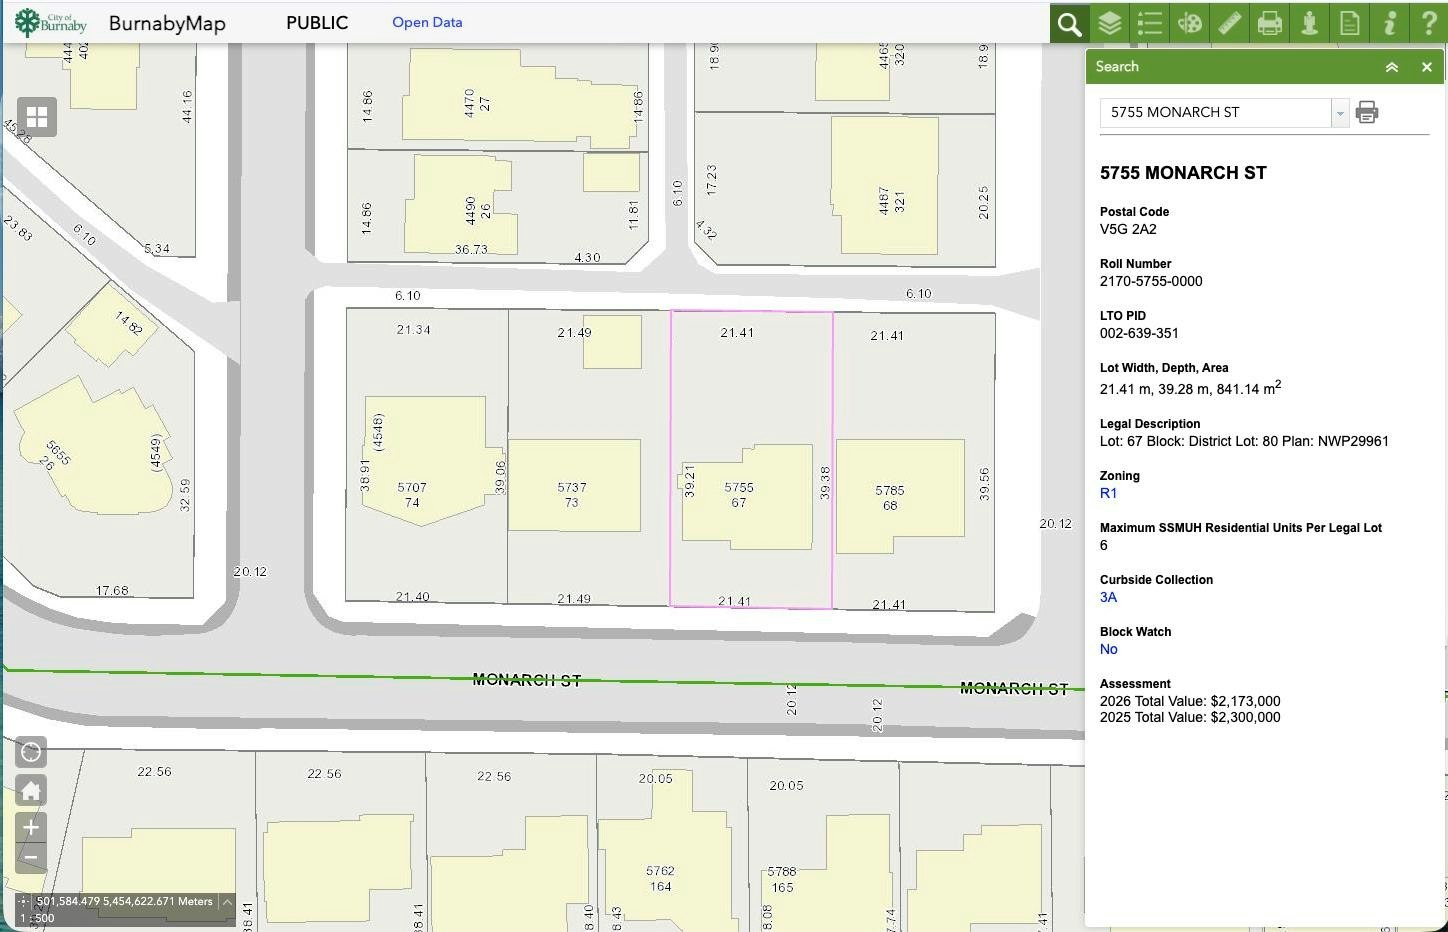Screen dimensions: 1448x932
Task: Open the R1 zoning link
Action: [x=1108, y=493]
